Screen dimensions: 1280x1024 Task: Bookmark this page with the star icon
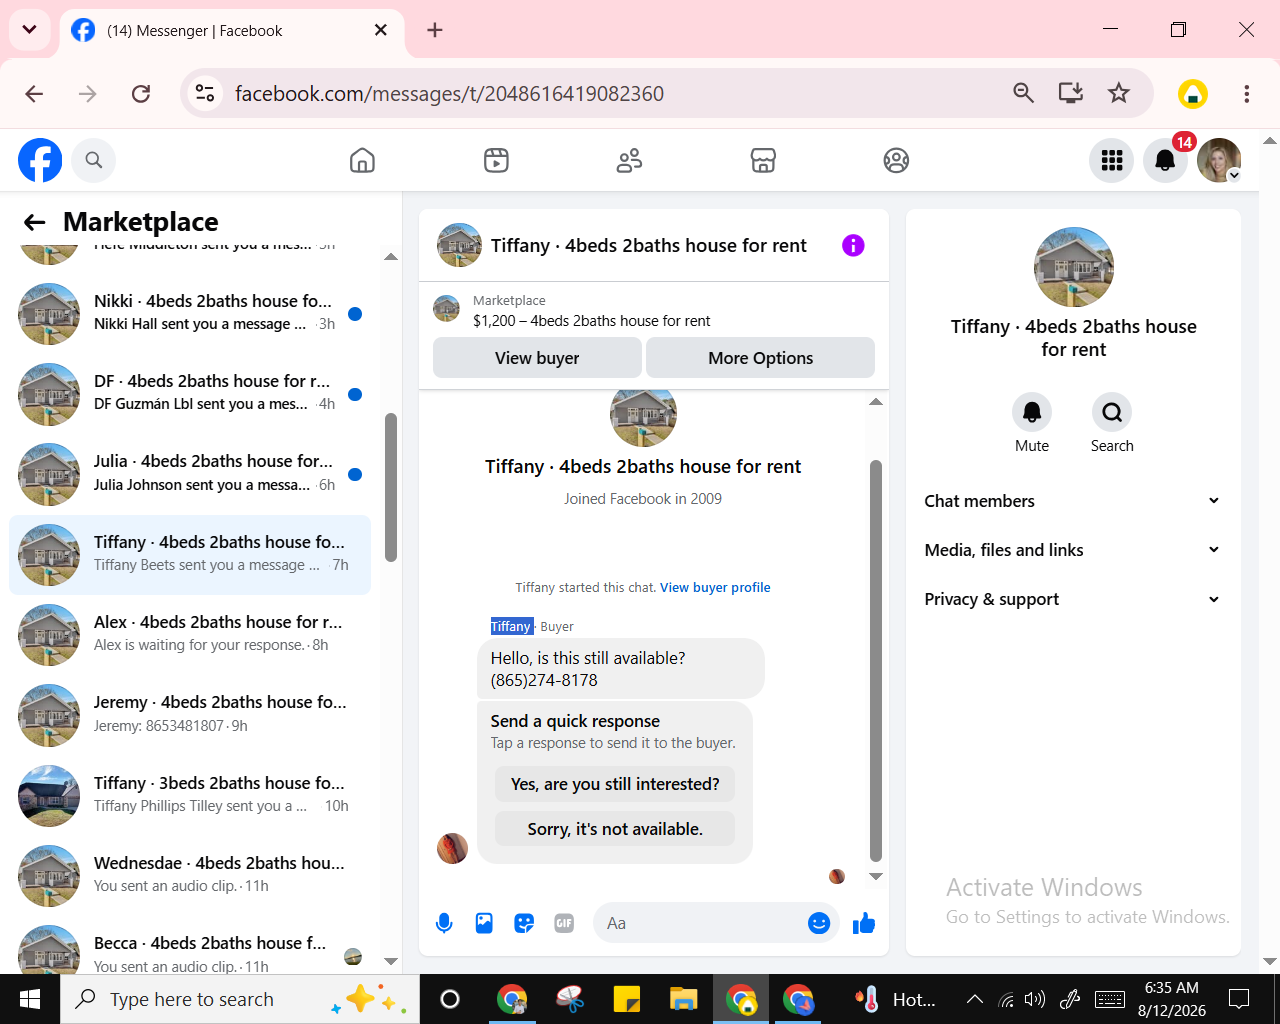[x=1119, y=93]
